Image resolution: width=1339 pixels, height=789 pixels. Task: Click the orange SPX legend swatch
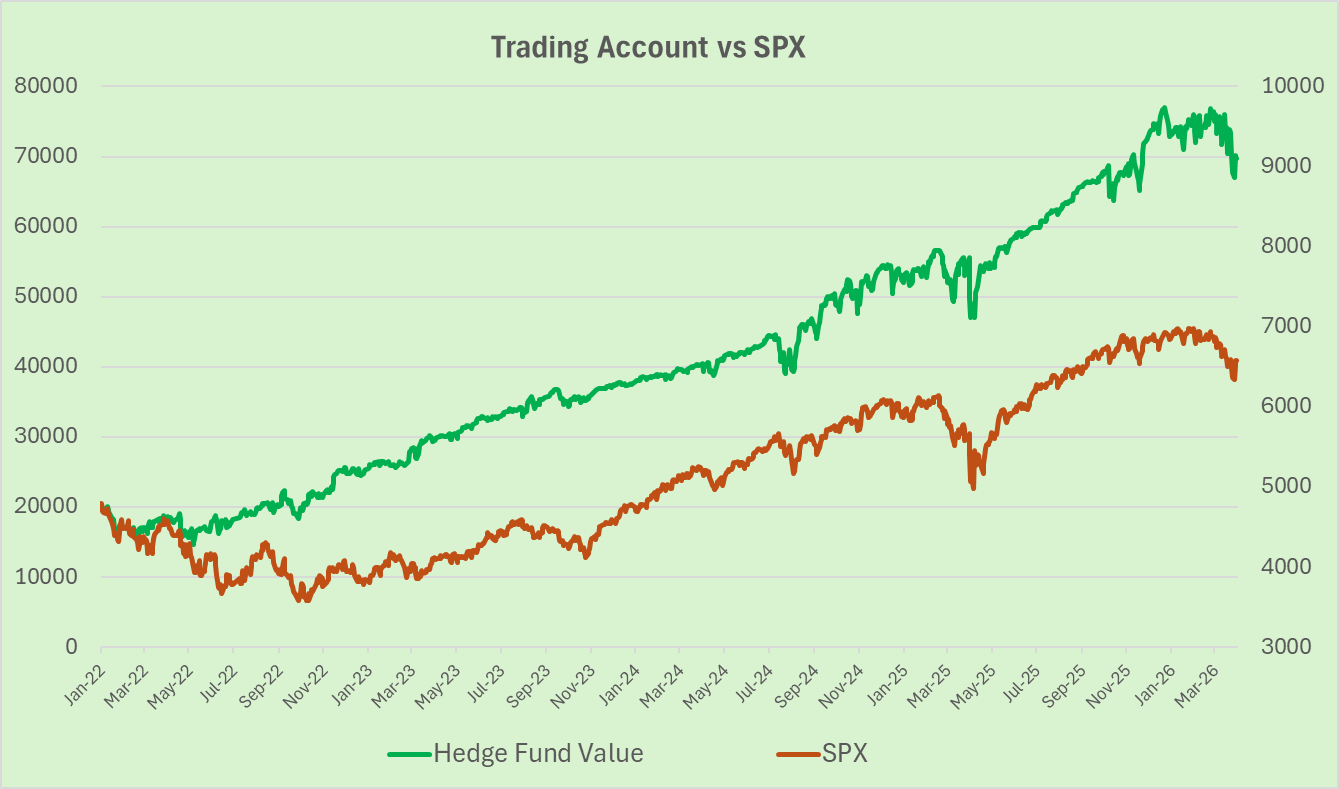798,754
